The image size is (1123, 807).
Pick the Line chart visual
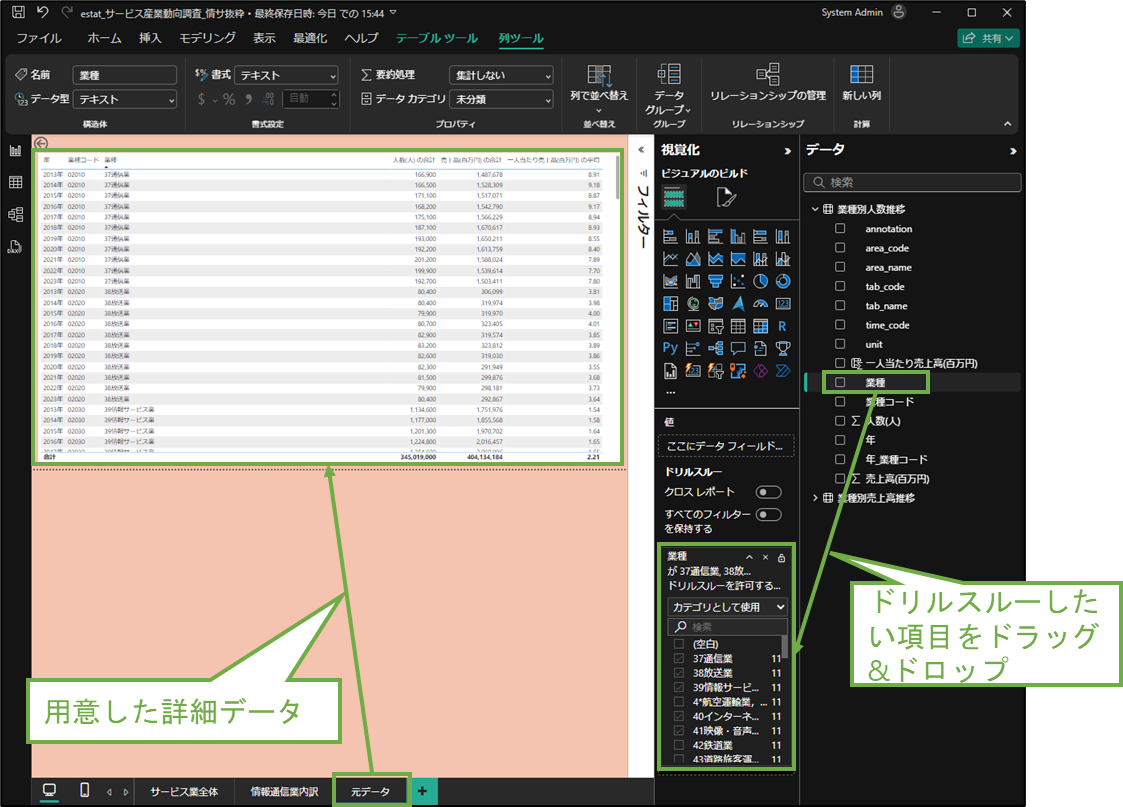click(x=670, y=259)
